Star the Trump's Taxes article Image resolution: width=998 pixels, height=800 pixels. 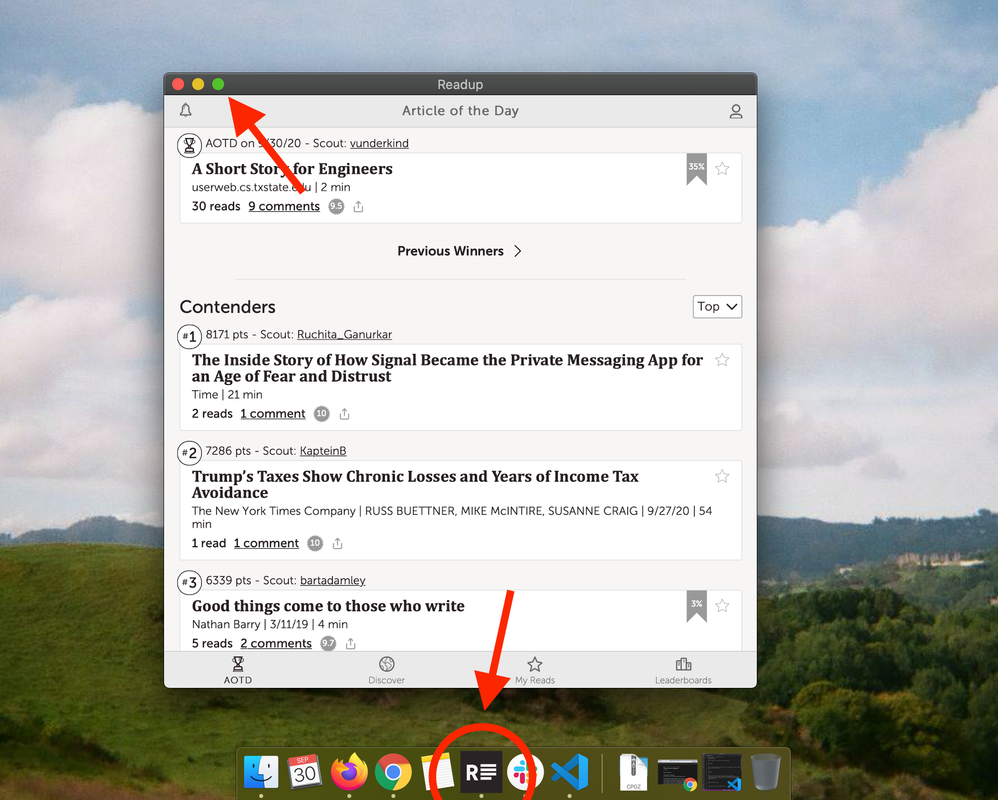(722, 477)
